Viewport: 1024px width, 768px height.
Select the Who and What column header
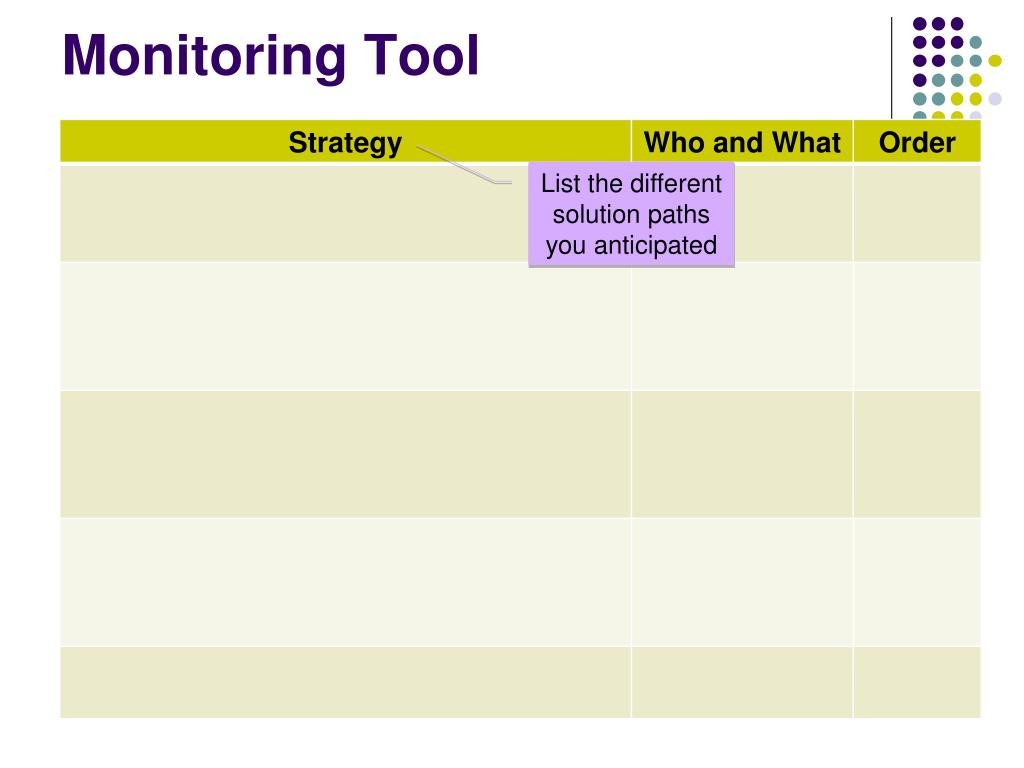742,142
